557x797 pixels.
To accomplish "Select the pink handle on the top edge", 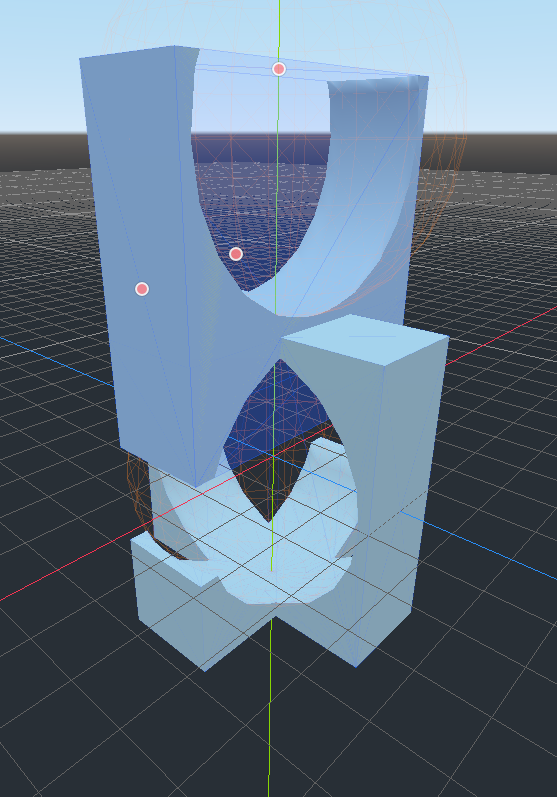I will (278, 69).
